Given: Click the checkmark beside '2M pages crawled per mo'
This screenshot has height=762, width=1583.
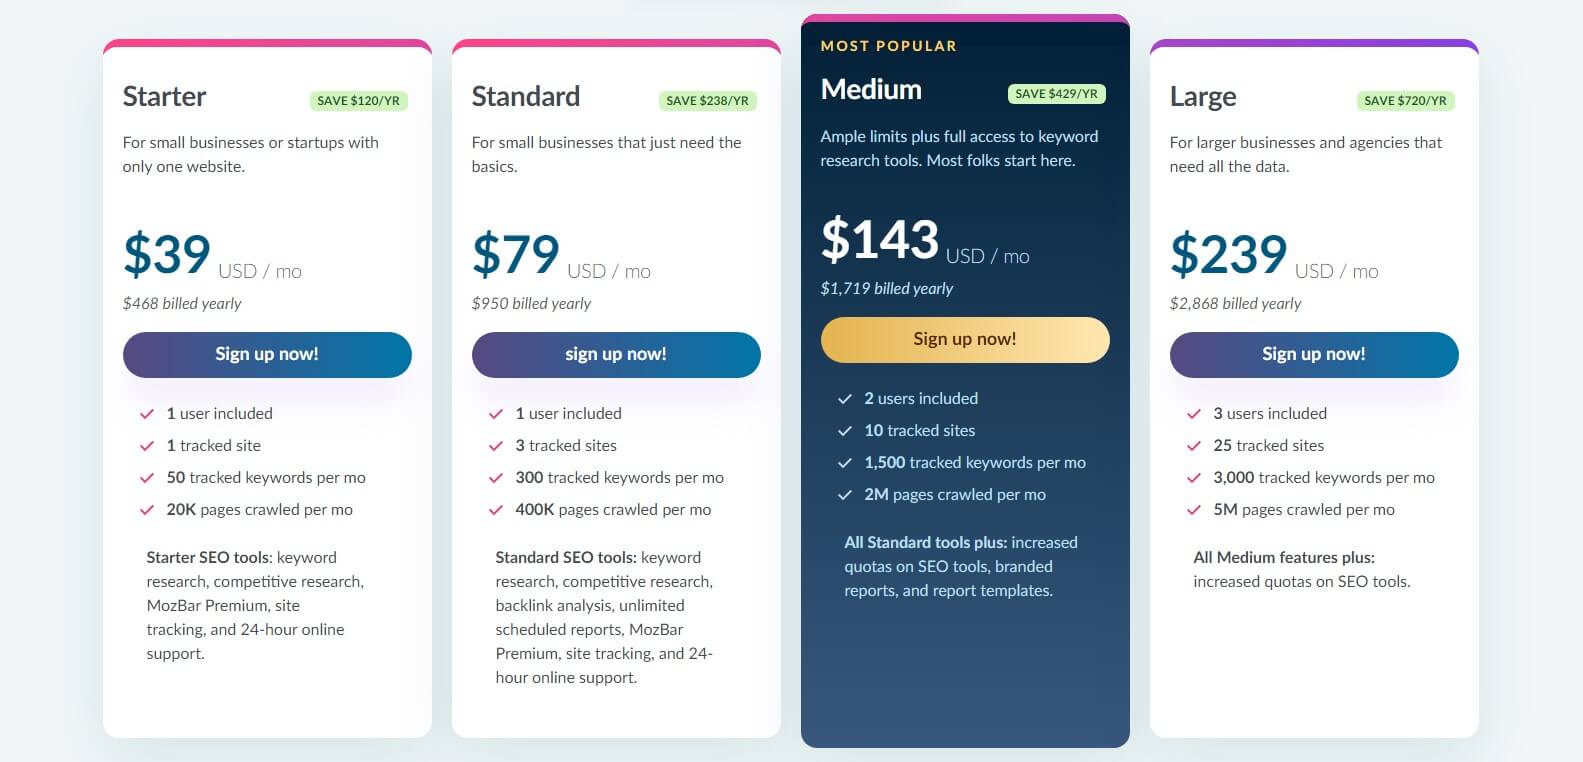Looking at the screenshot, I should (x=844, y=494).
